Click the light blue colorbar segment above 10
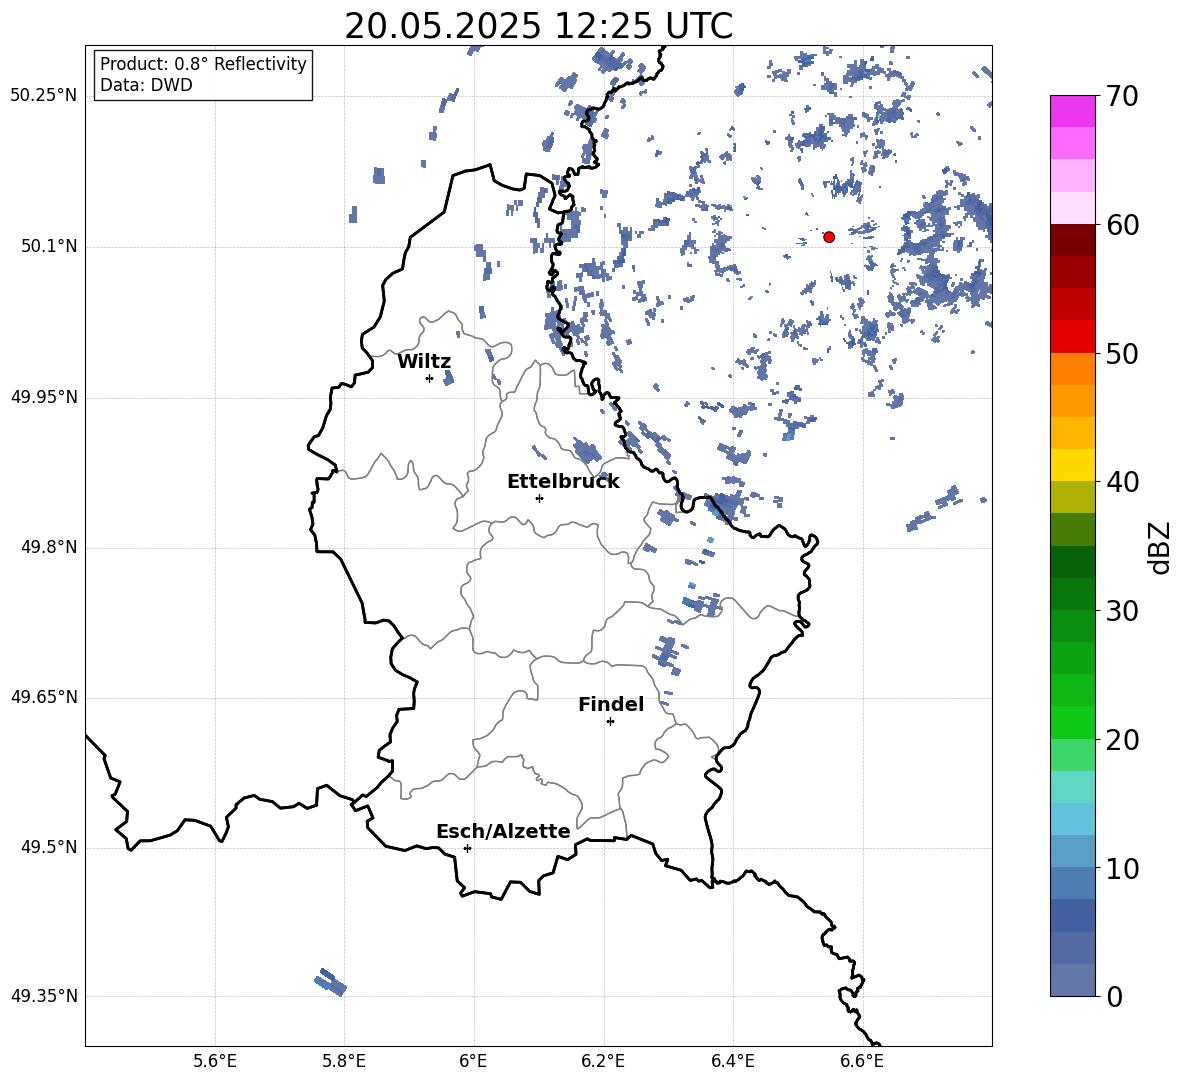Viewport: 1184px width, 1081px height. point(1073,851)
